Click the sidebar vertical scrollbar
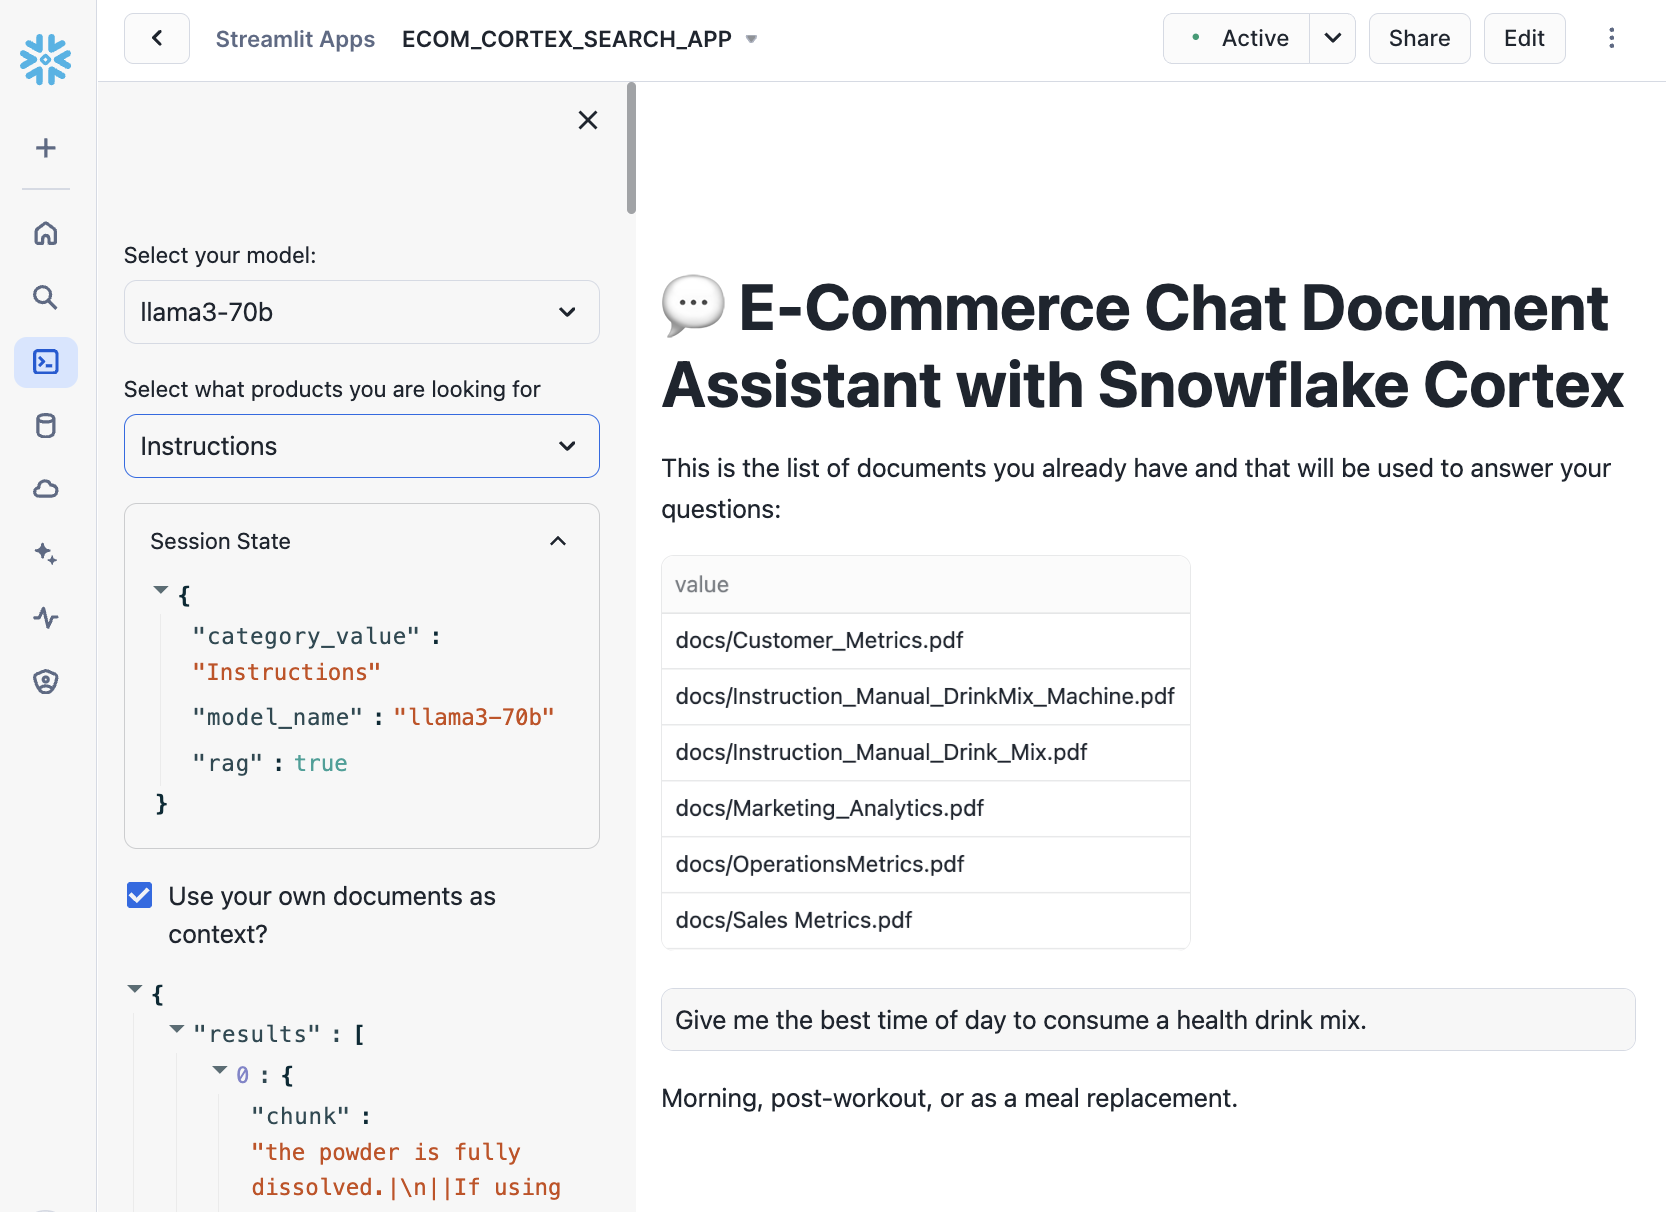The image size is (1666, 1212). coord(631,148)
